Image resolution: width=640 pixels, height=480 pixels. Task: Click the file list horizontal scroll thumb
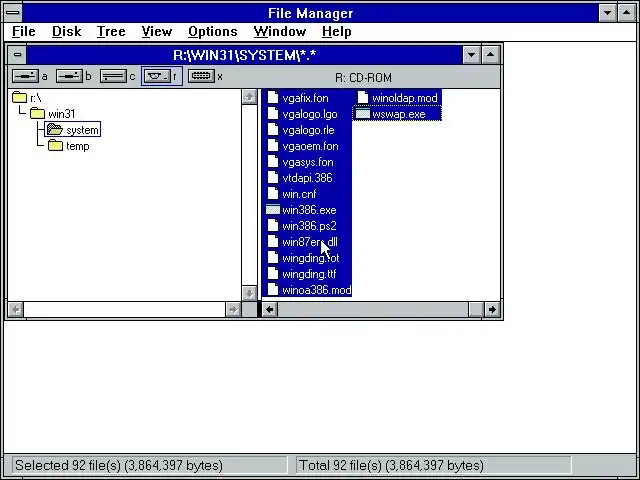click(476, 309)
